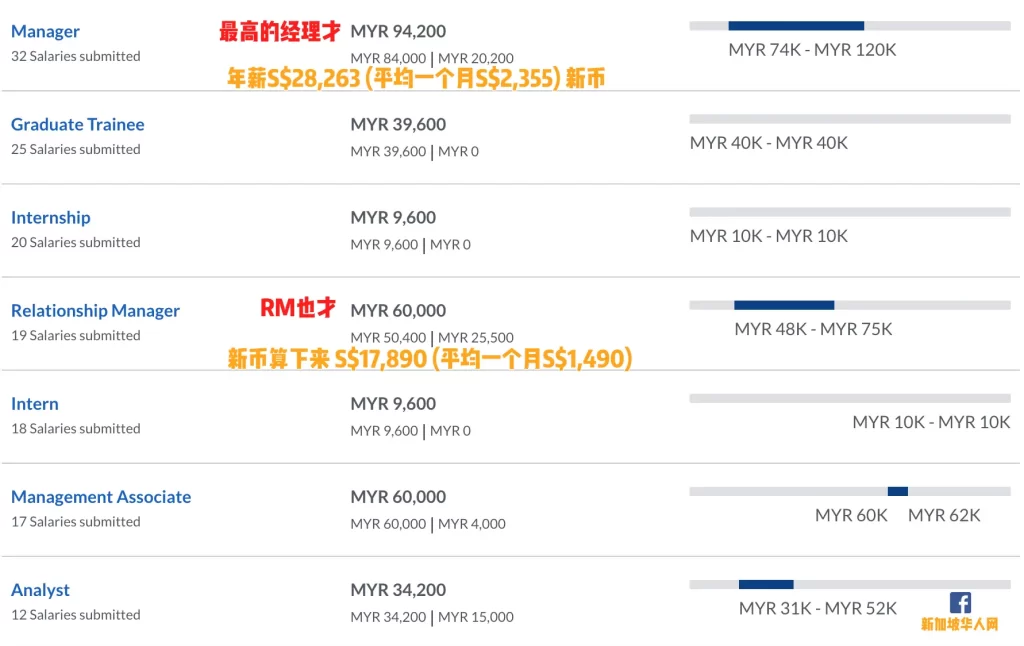Screen dimensions: 1024x646
Task: Open the Relationship Manager salary link
Action: coord(95,310)
